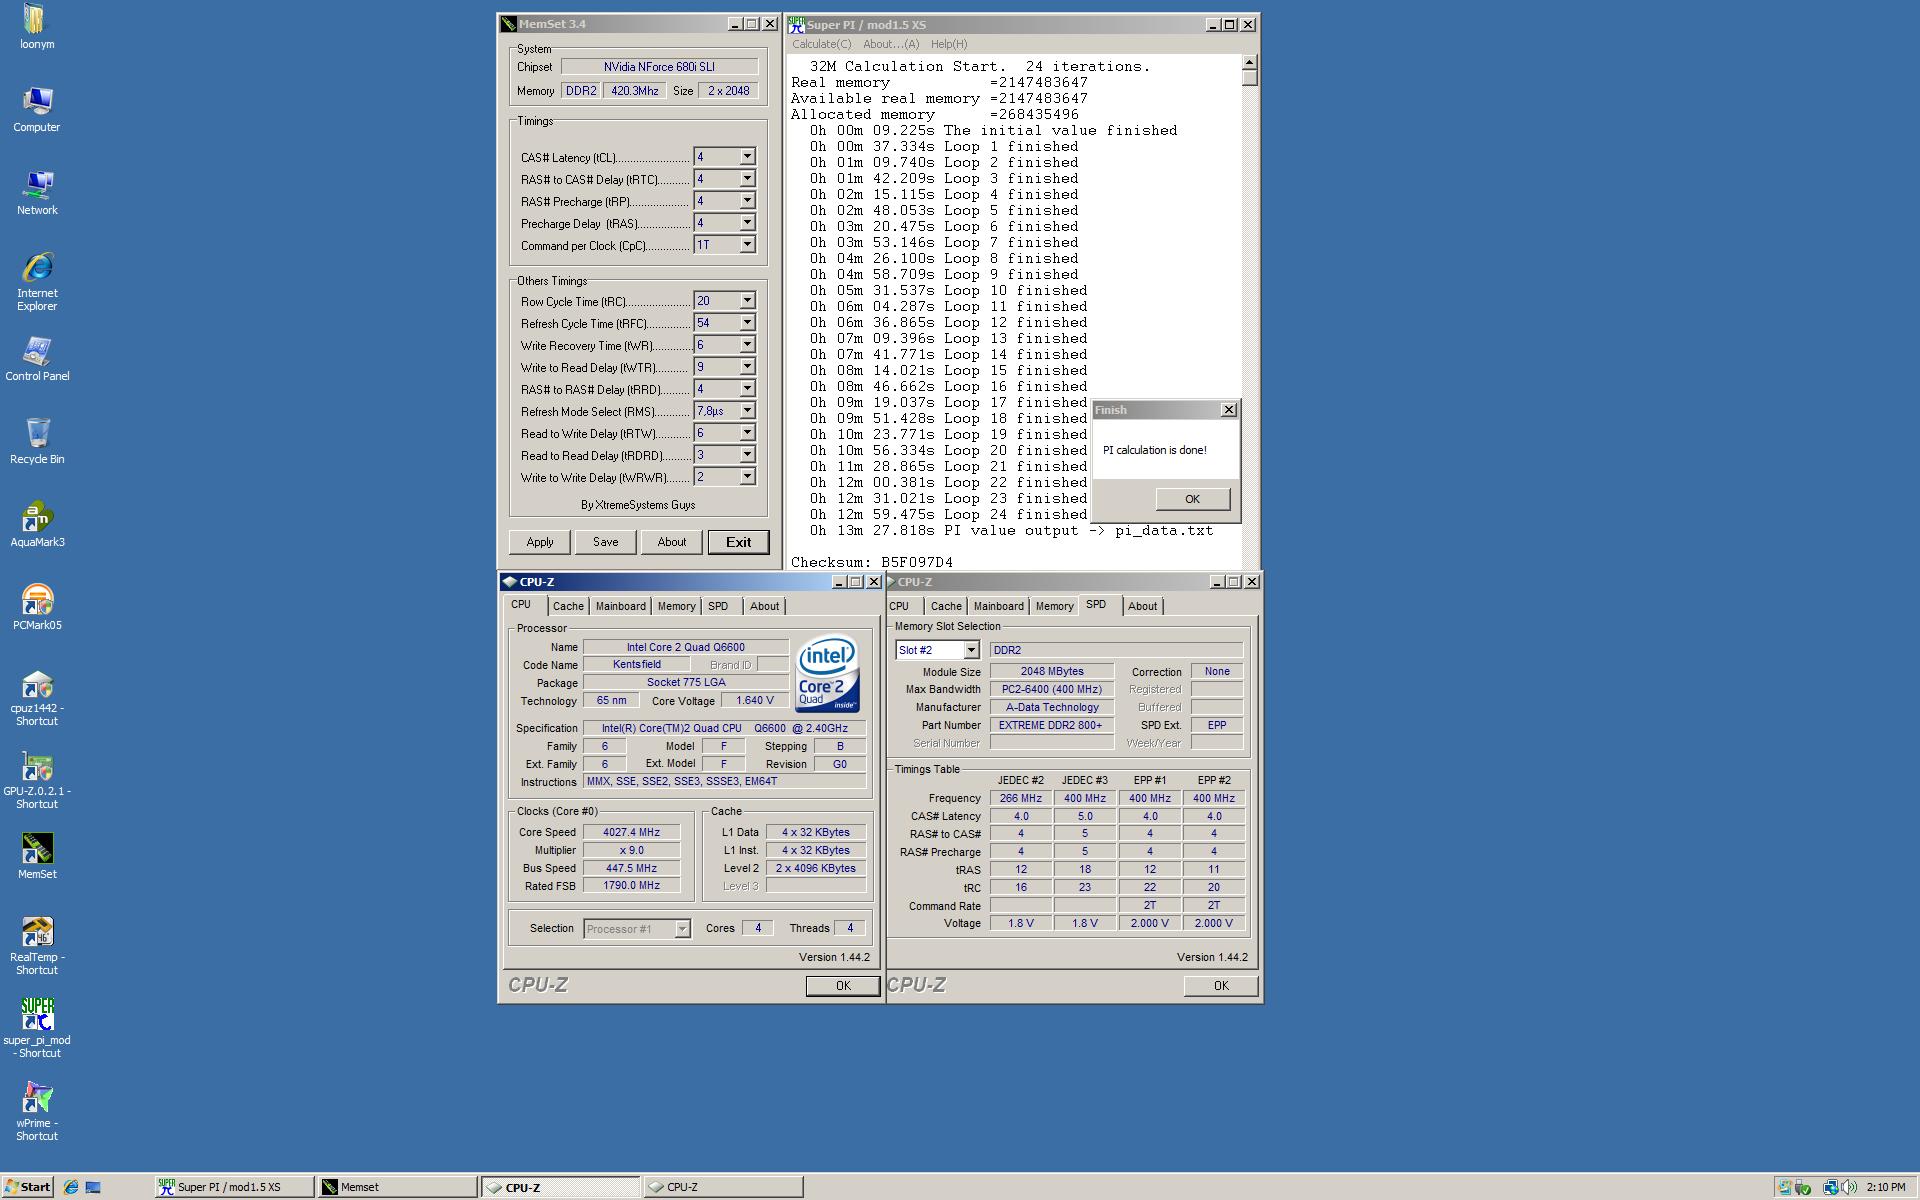Click the 'PI calculation is done!' message
The height and width of the screenshot is (1200, 1920).
(x=1155, y=450)
